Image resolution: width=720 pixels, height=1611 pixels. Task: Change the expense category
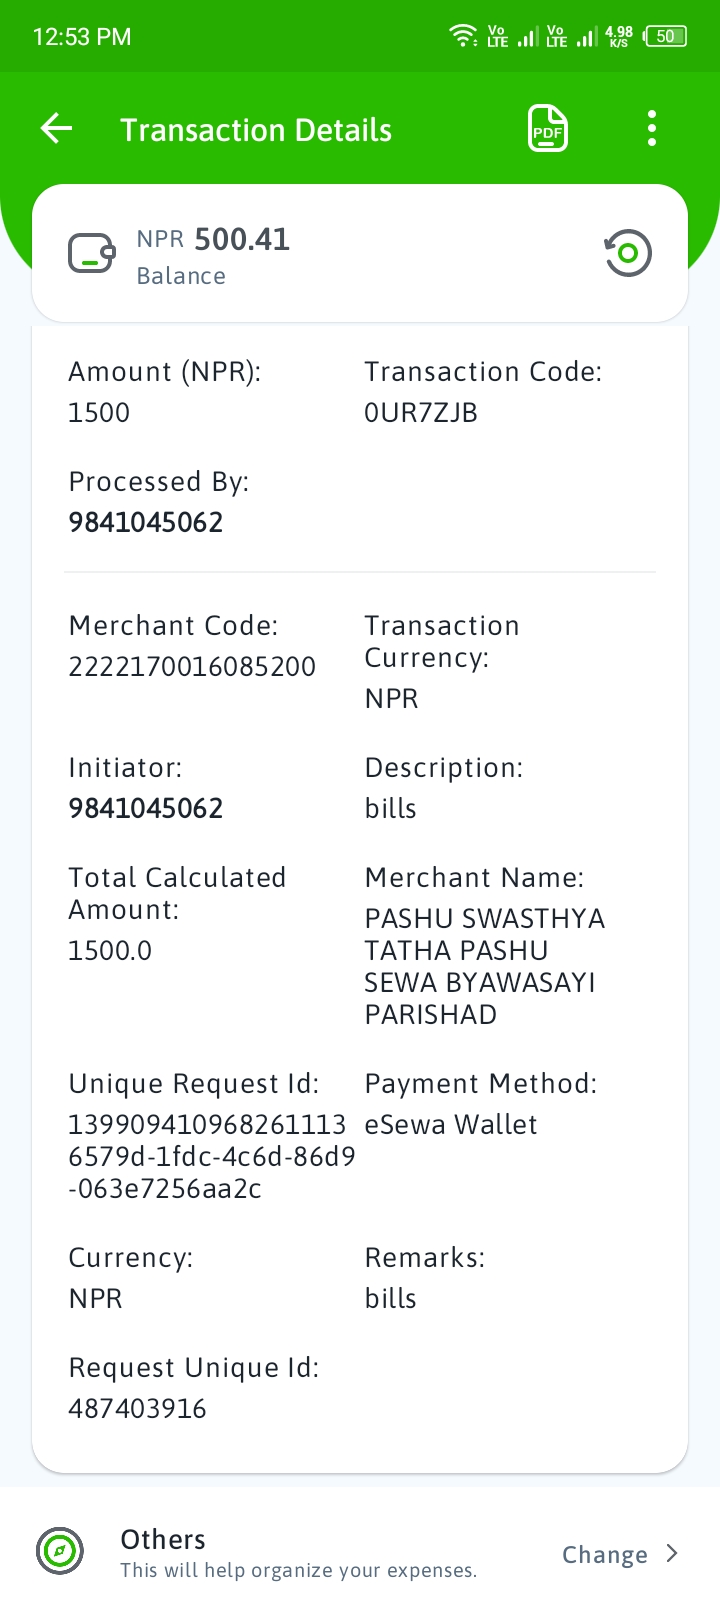604,1554
